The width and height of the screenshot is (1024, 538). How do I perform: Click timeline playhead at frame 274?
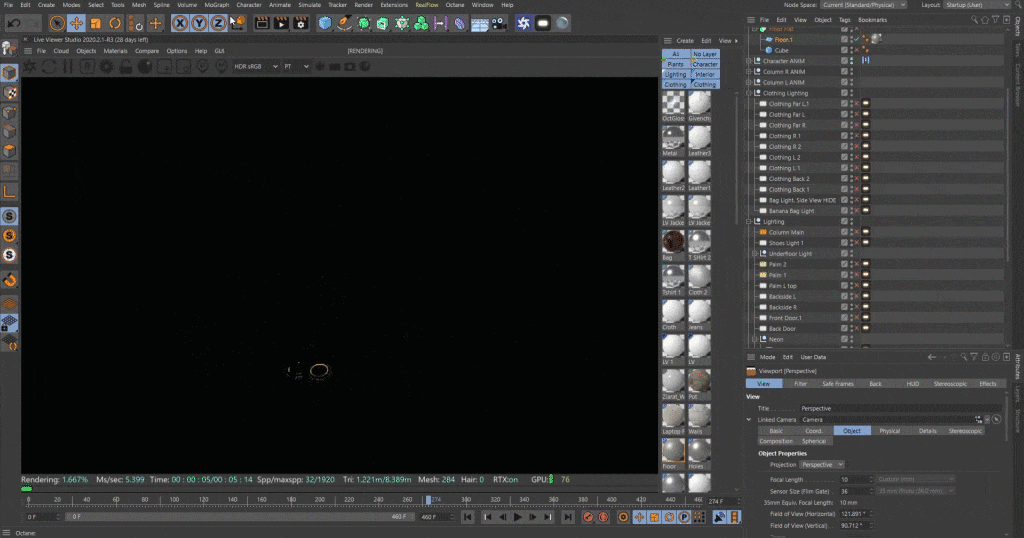[x=429, y=500]
